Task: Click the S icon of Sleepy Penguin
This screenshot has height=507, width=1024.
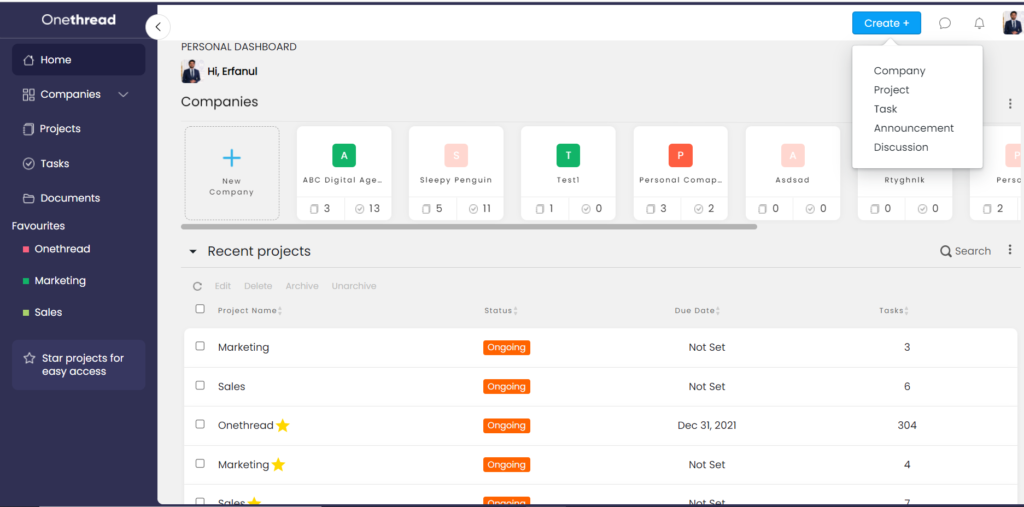Action: pos(456,155)
